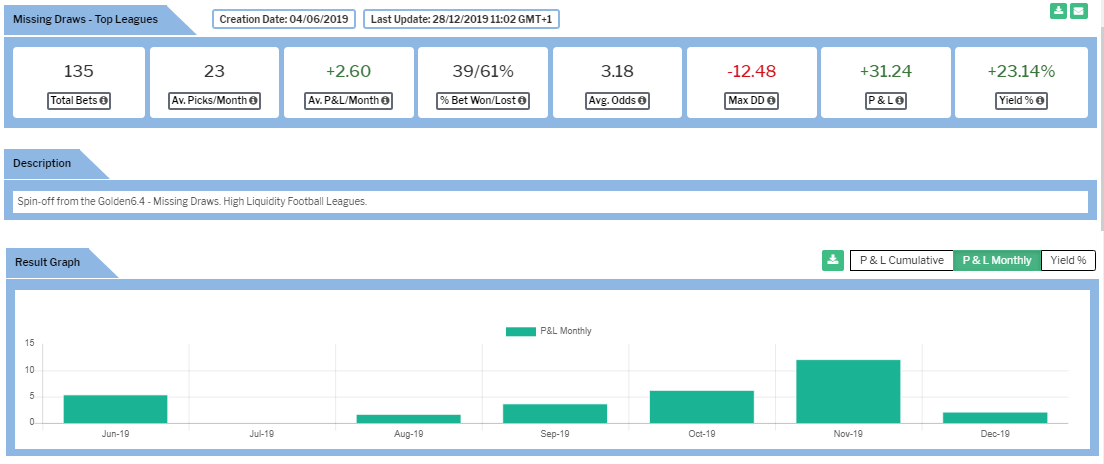The height and width of the screenshot is (464, 1104).
Task: Click info icon next to Yield %
Action: click(1039, 101)
